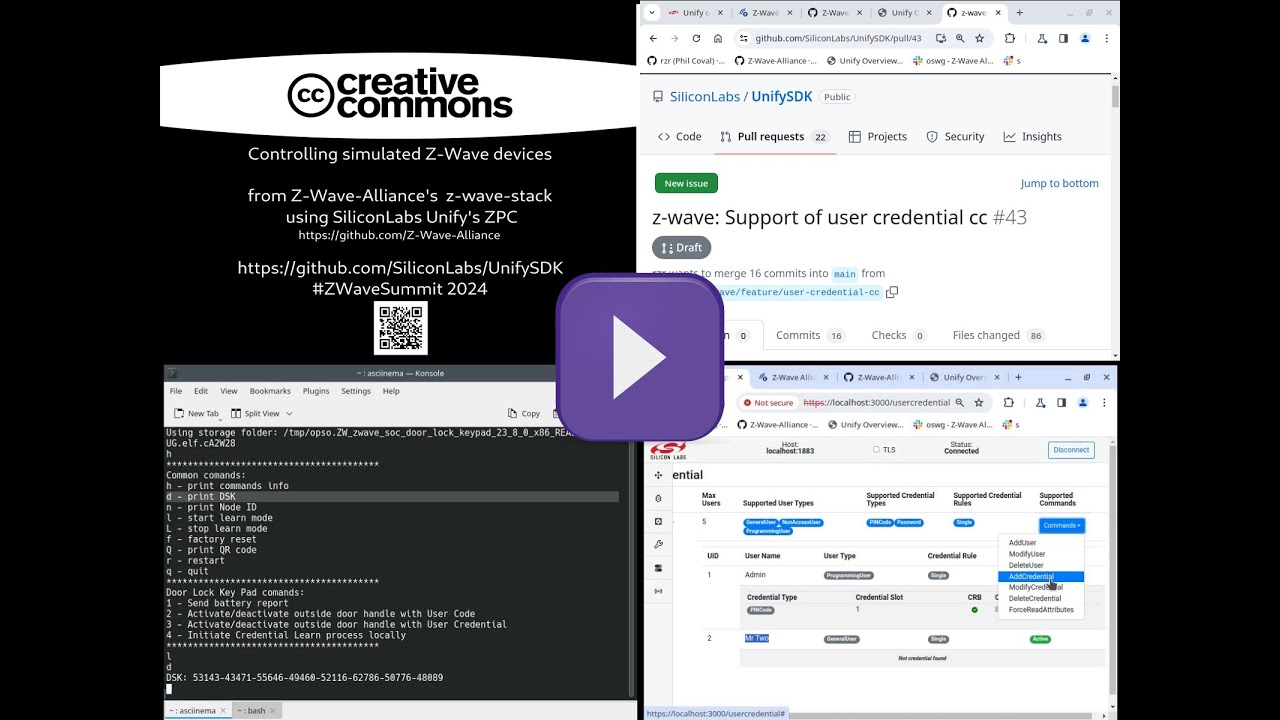Screen dimensions: 1280x720
Task: Open new tab in GitHub browser window
Action: (x=1019, y=13)
